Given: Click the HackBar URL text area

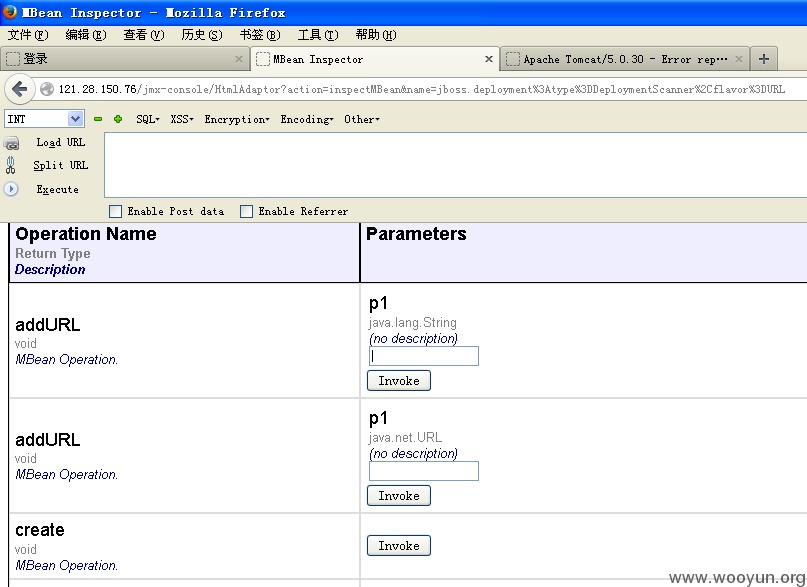Looking at the screenshot, I should pos(455,165).
